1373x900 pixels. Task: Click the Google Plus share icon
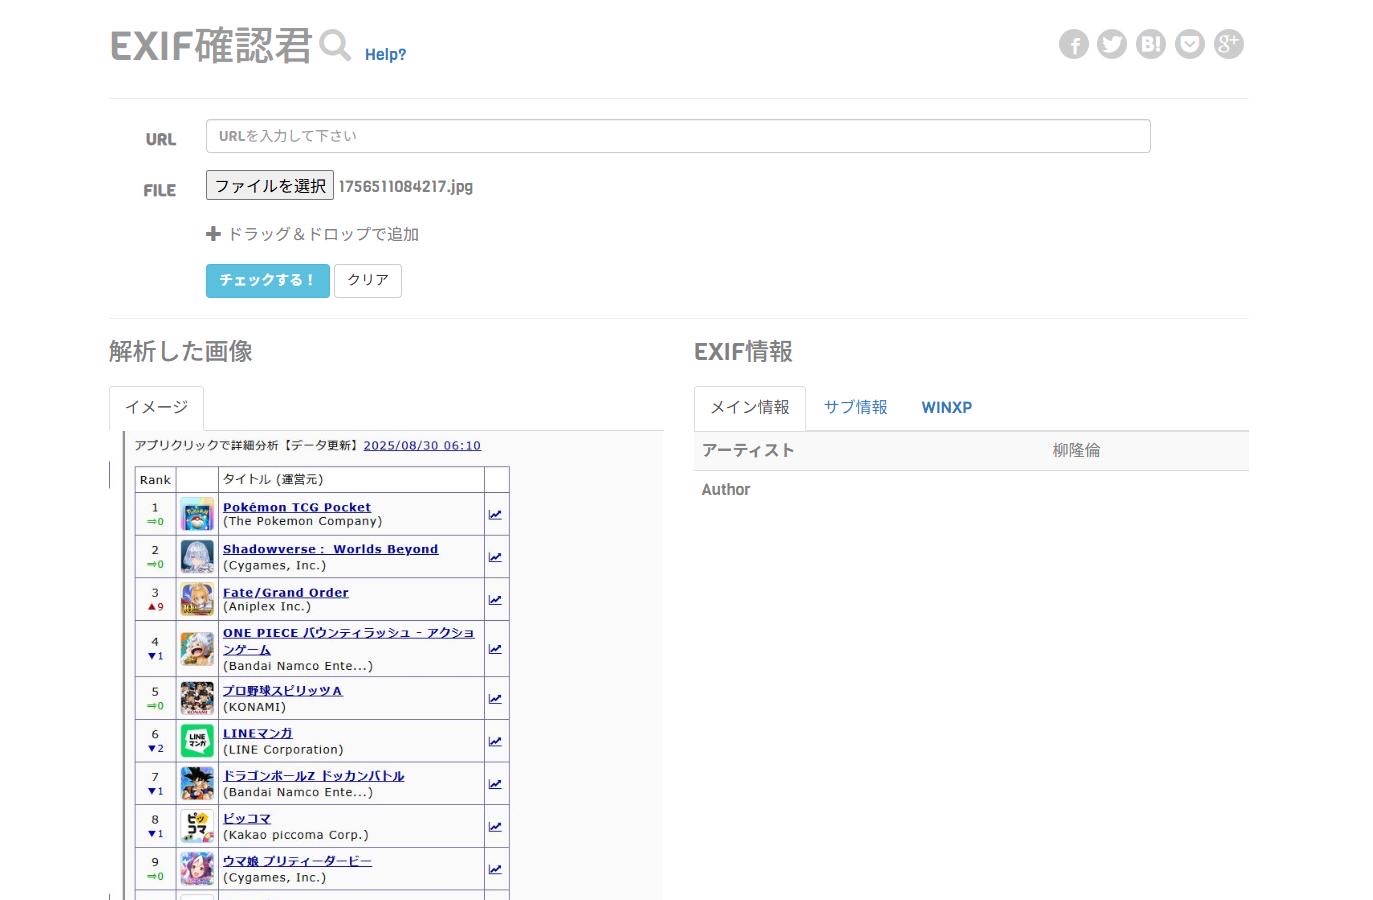(1228, 44)
